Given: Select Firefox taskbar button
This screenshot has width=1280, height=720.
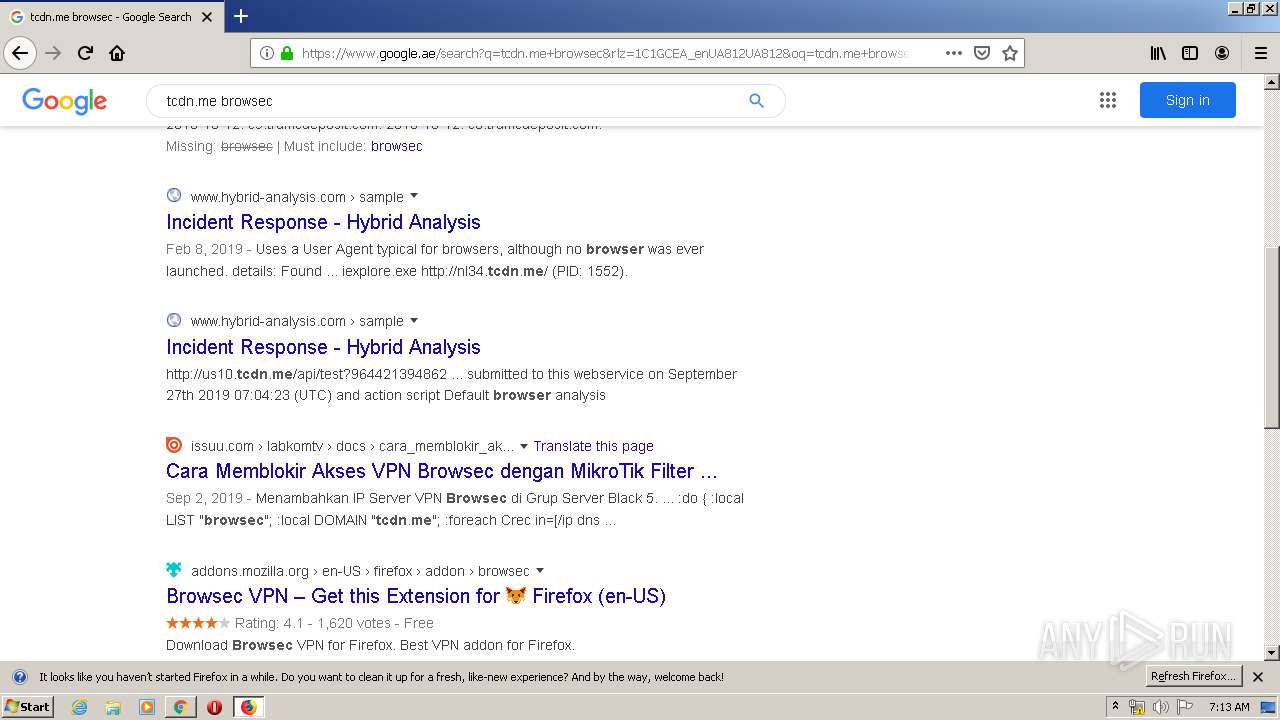Looking at the screenshot, I should tap(248, 707).
